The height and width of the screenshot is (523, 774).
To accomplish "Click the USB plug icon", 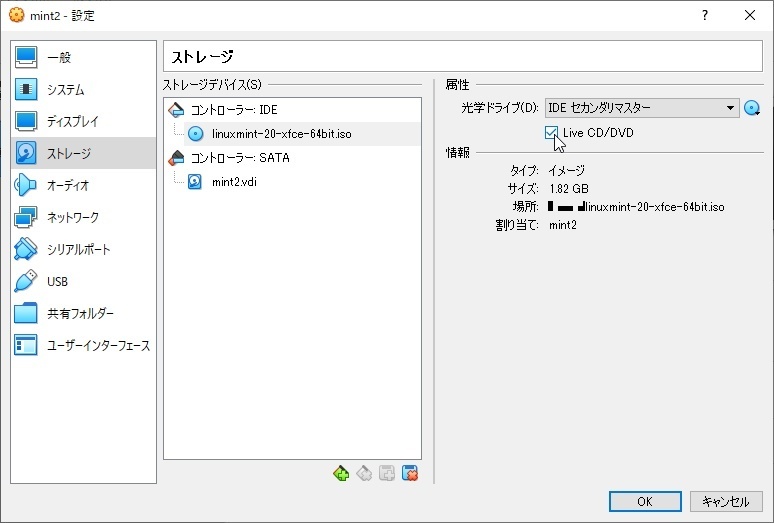I will pyautogui.click(x=26, y=281).
